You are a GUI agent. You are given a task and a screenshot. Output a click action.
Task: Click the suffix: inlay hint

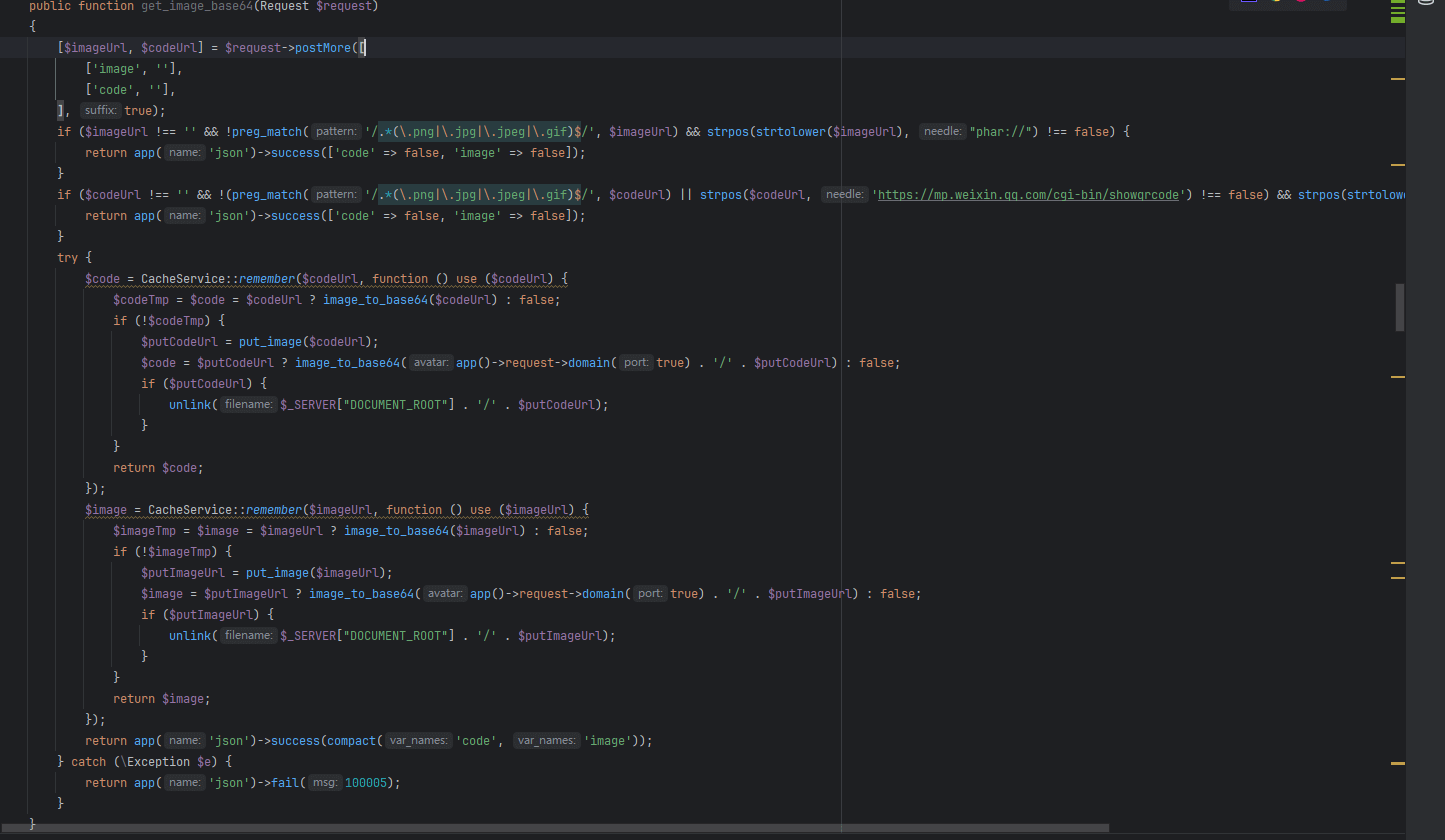pyautogui.click(x=100, y=111)
